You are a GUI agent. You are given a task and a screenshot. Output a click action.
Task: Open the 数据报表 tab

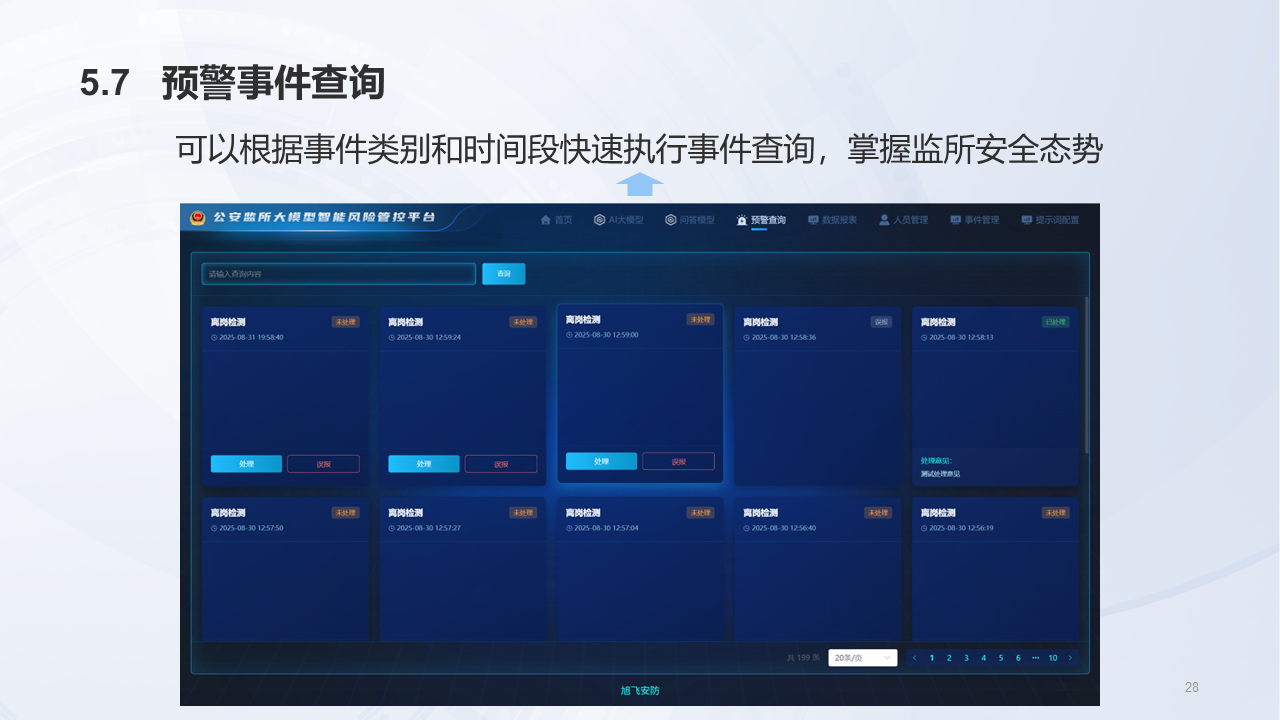832,220
